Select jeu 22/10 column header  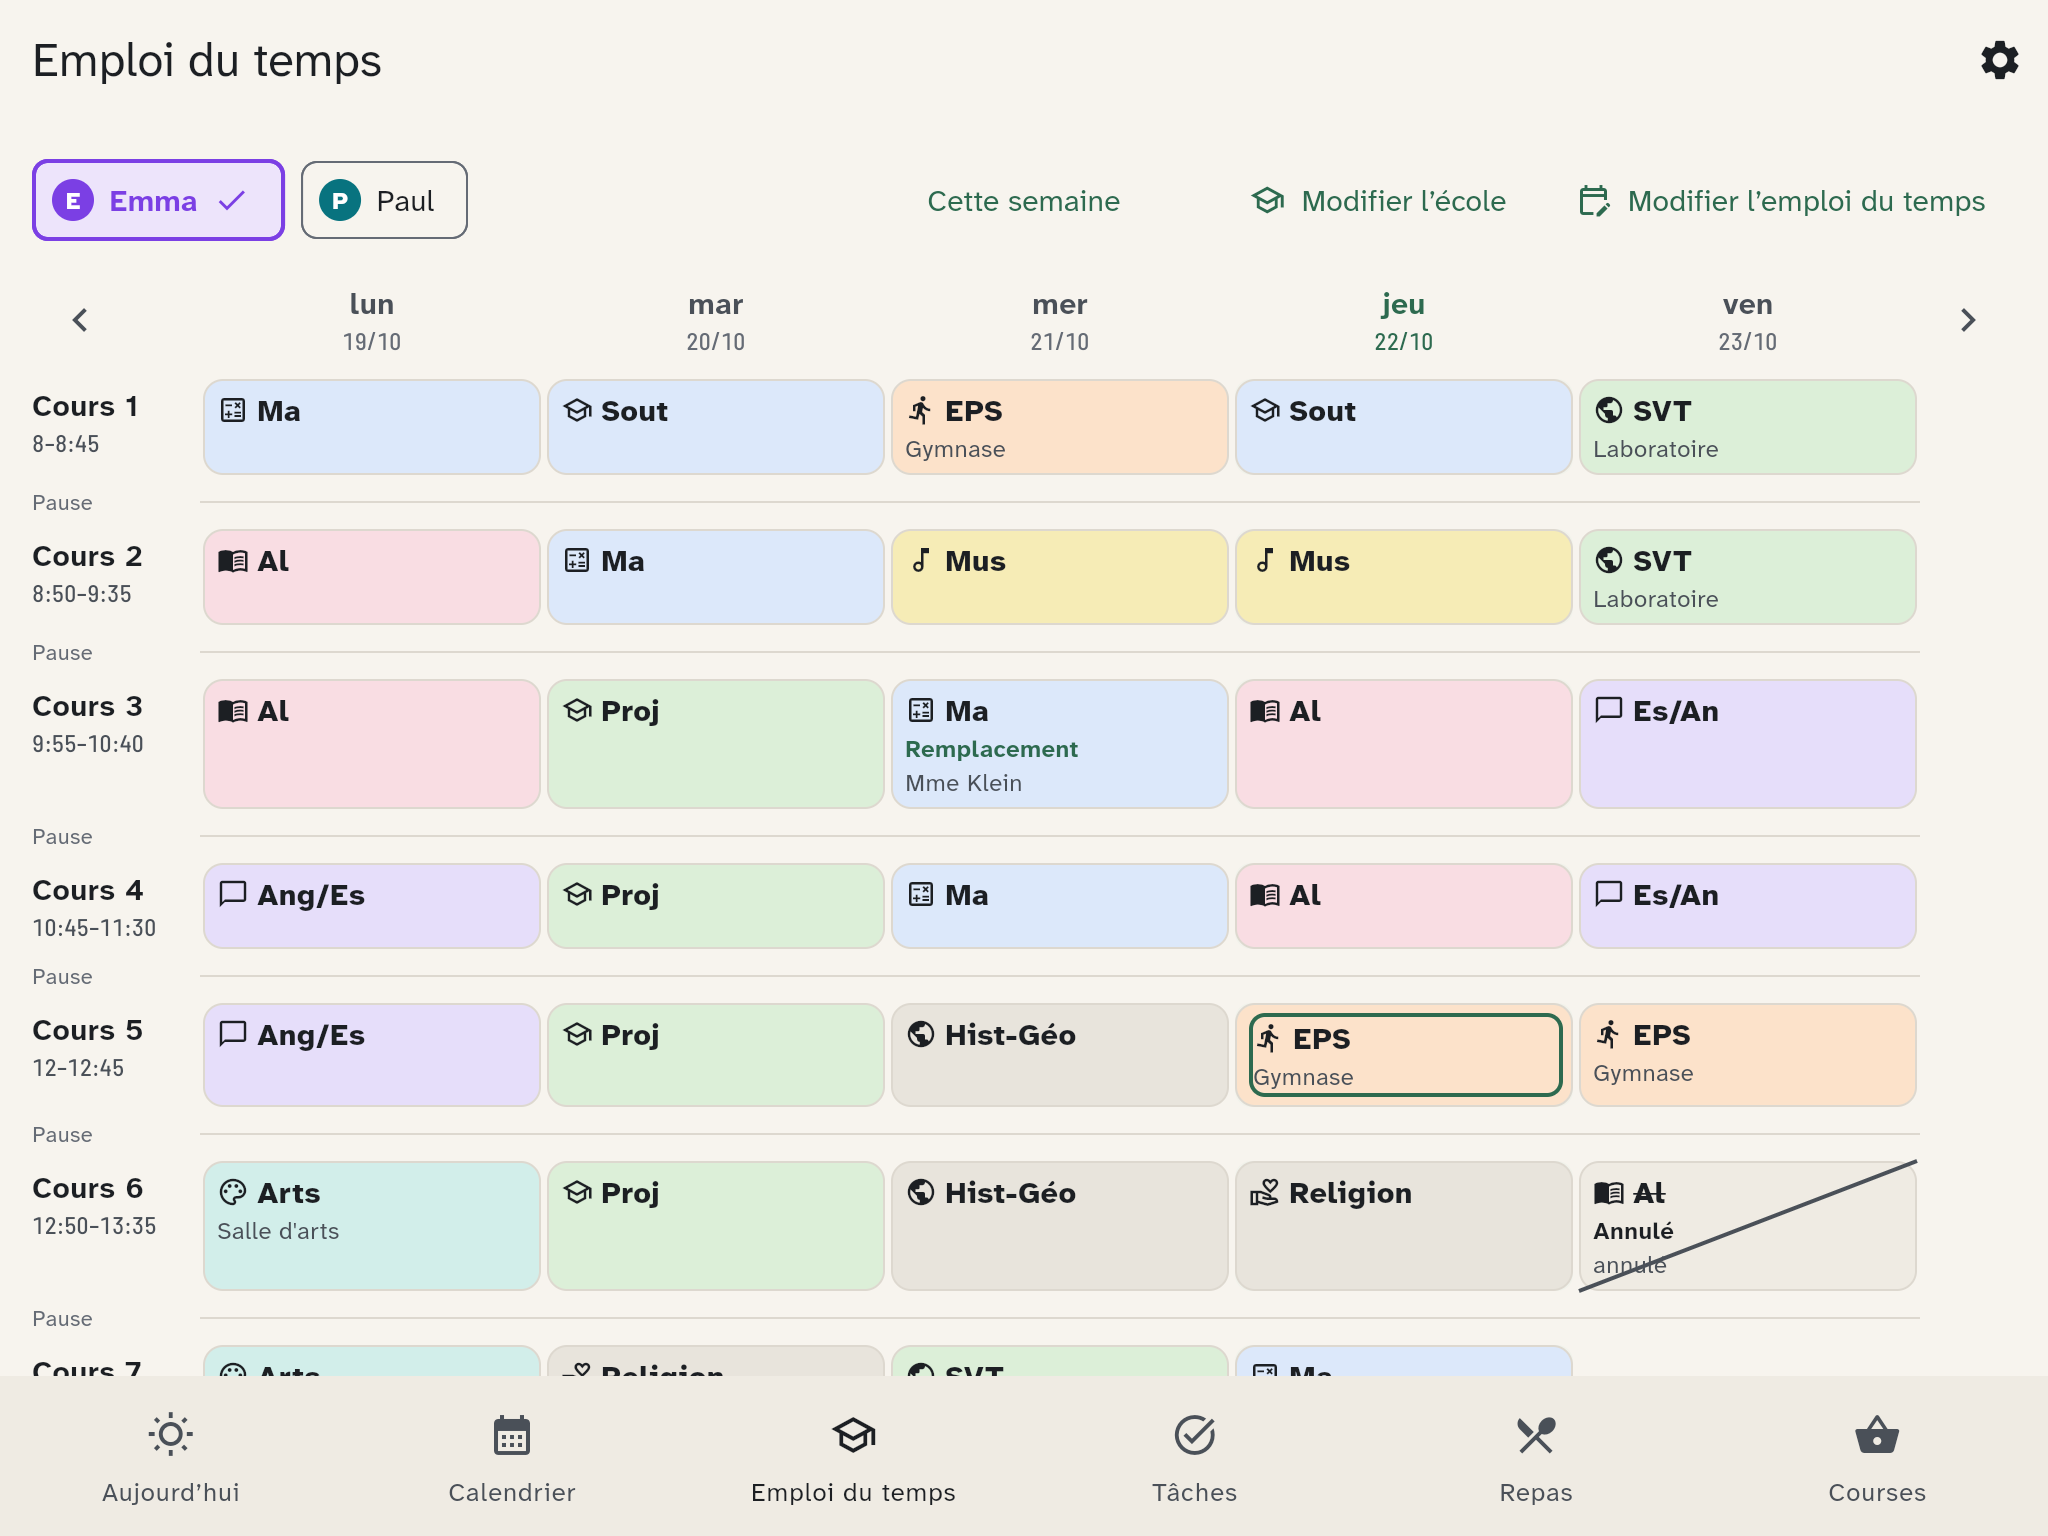[x=1404, y=321]
